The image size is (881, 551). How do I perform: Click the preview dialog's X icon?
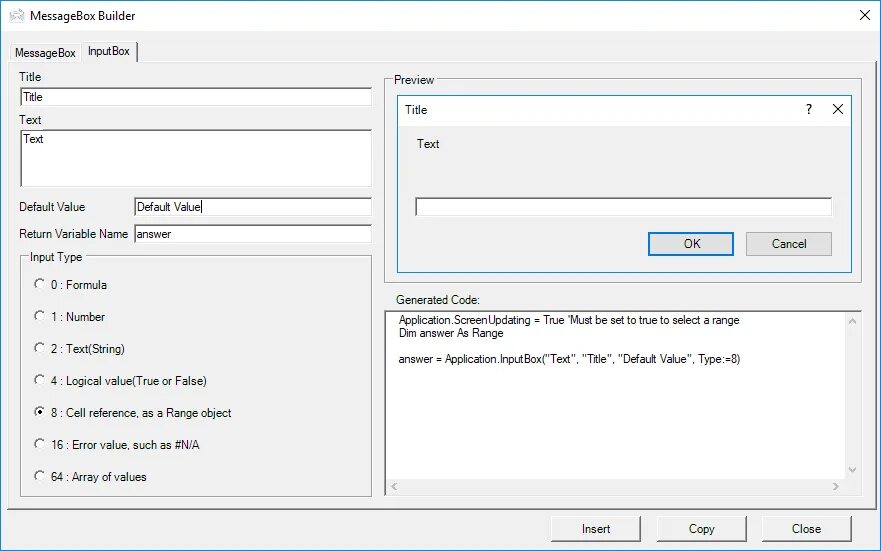click(837, 110)
